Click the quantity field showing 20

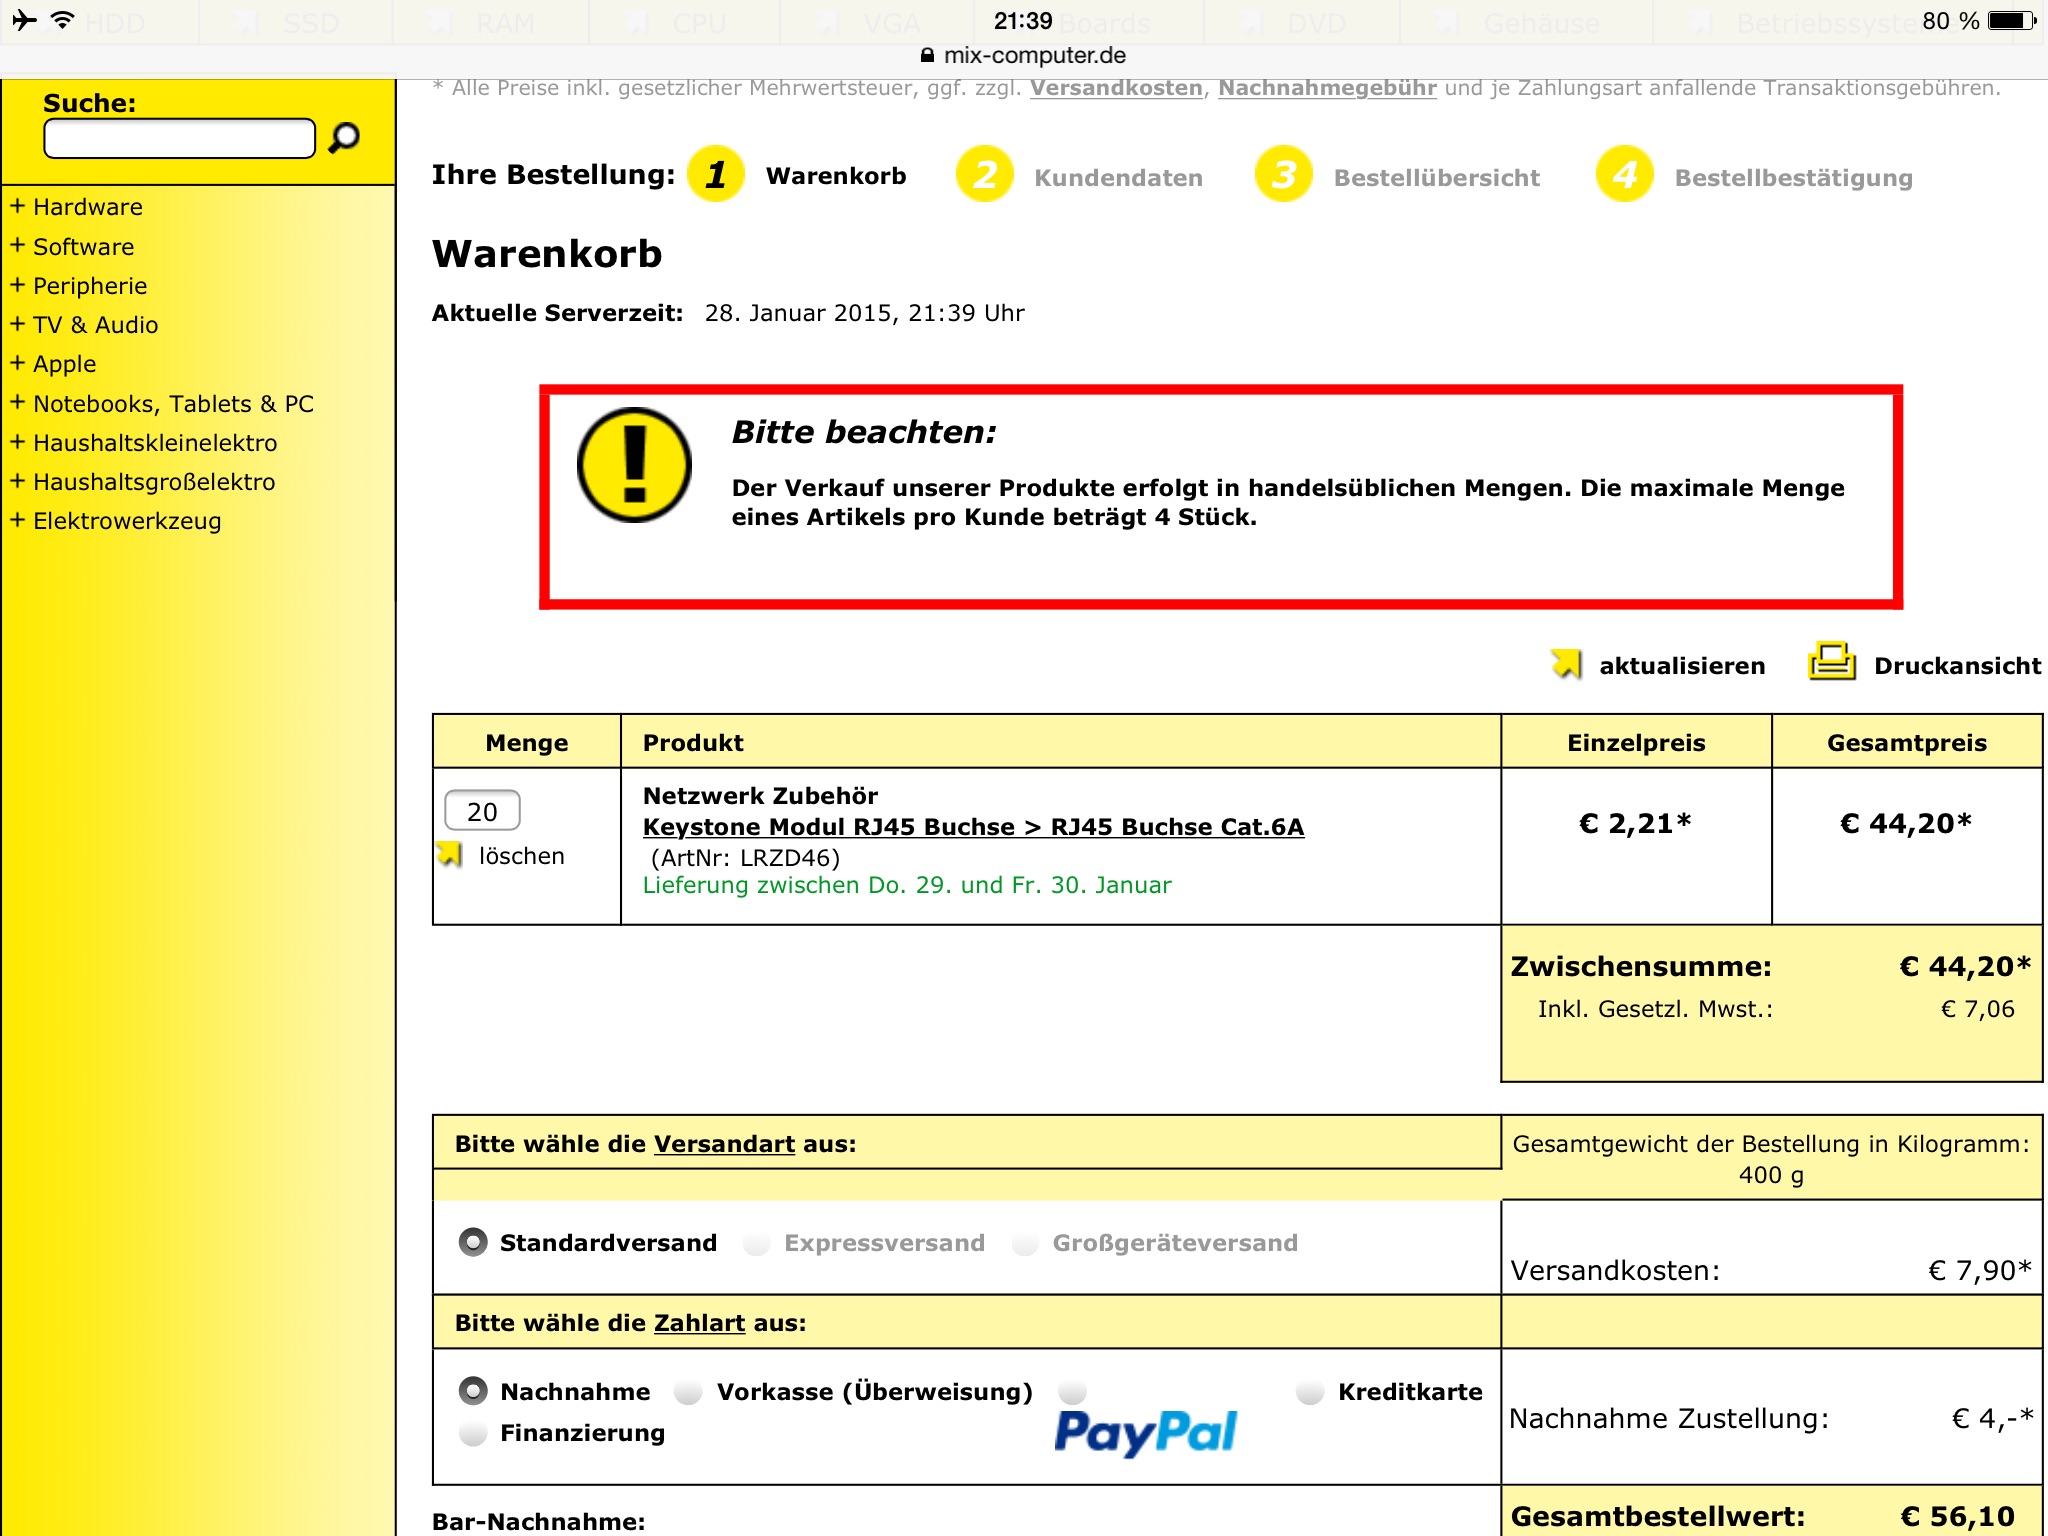pyautogui.click(x=482, y=811)
